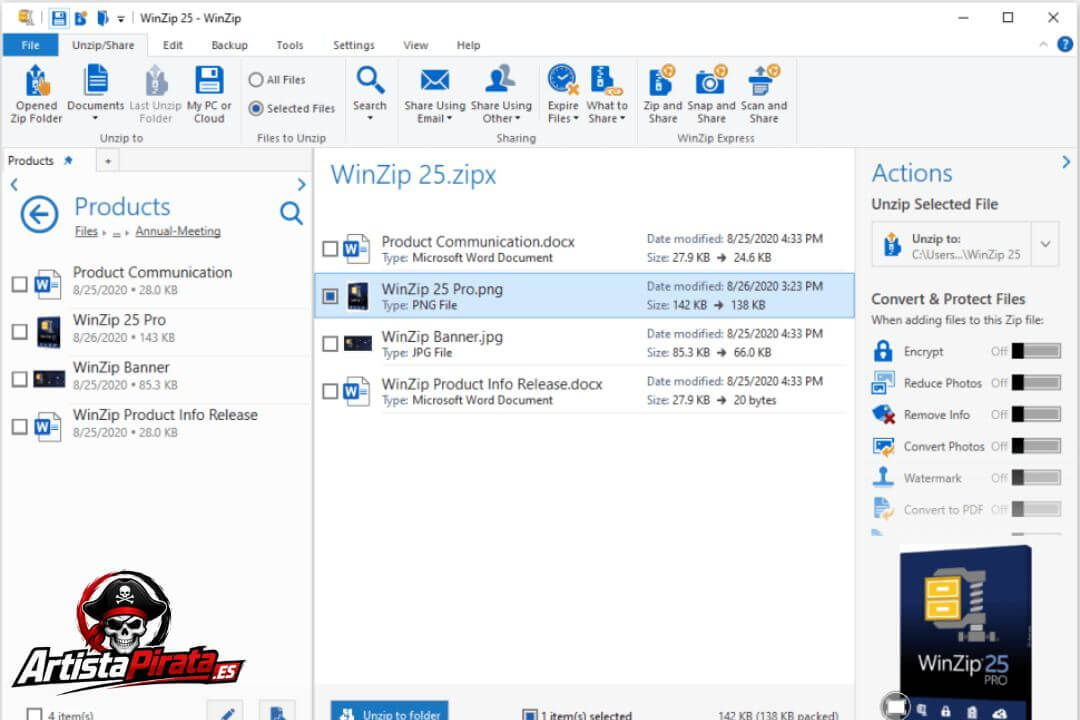Viewport: 1080px width, 720px height.
Task: Click Share Using Other icon
Action: [x=501, y=79]
